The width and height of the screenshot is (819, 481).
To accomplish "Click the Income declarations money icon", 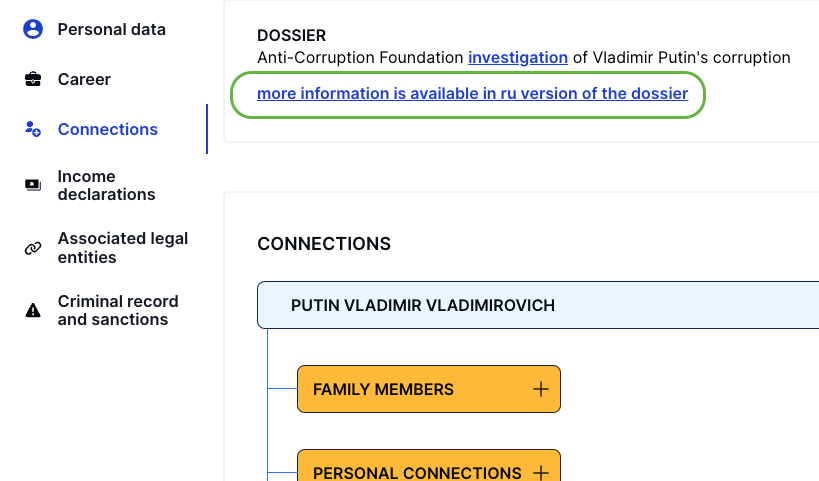I will click(x=33, y=185).
